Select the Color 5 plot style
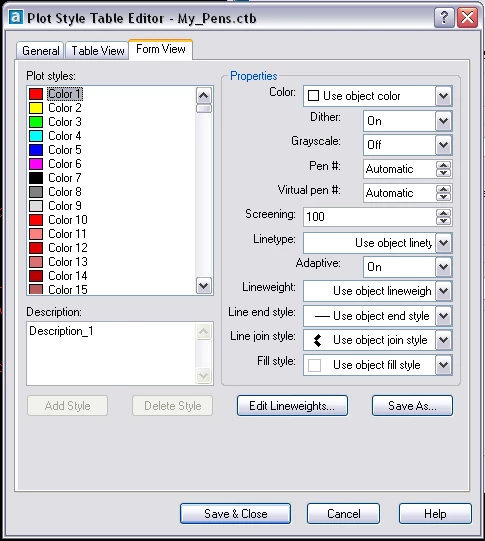Image resolution: width=485 pixels, height=541 pixels. pos(65,150)
